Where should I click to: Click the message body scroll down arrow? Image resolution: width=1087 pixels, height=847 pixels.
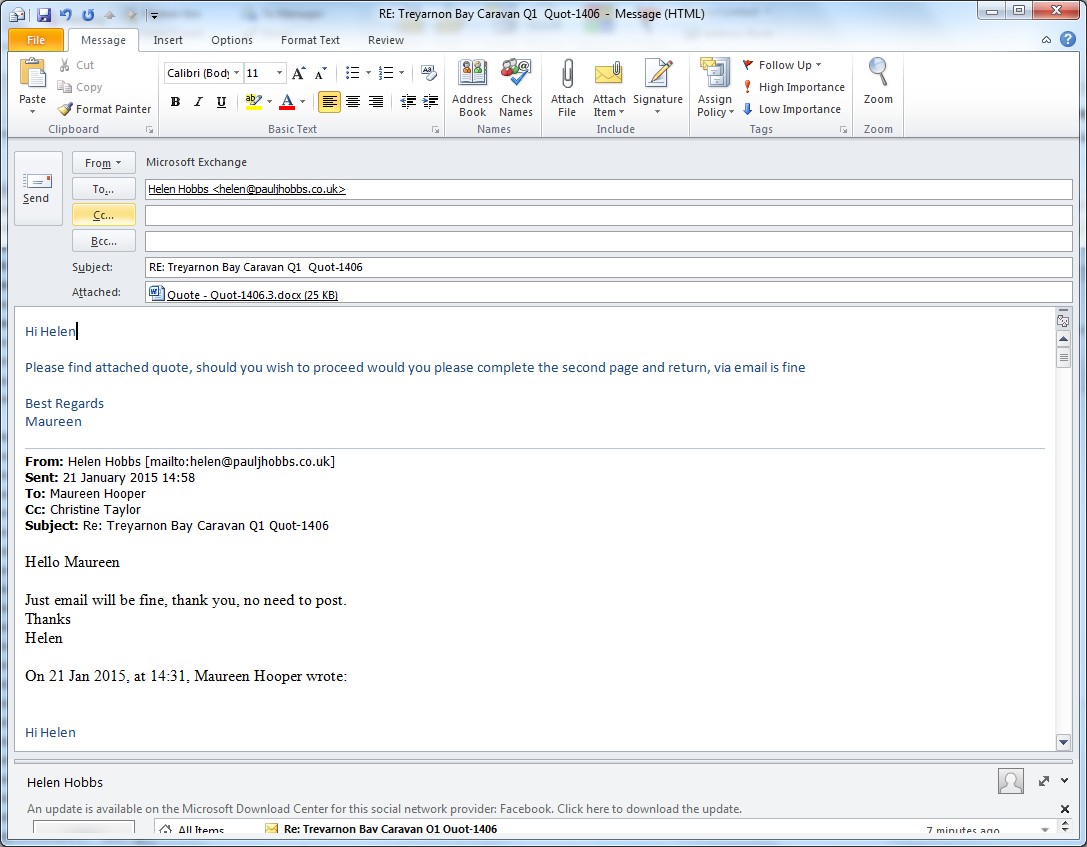click(x=1063, y=742)
